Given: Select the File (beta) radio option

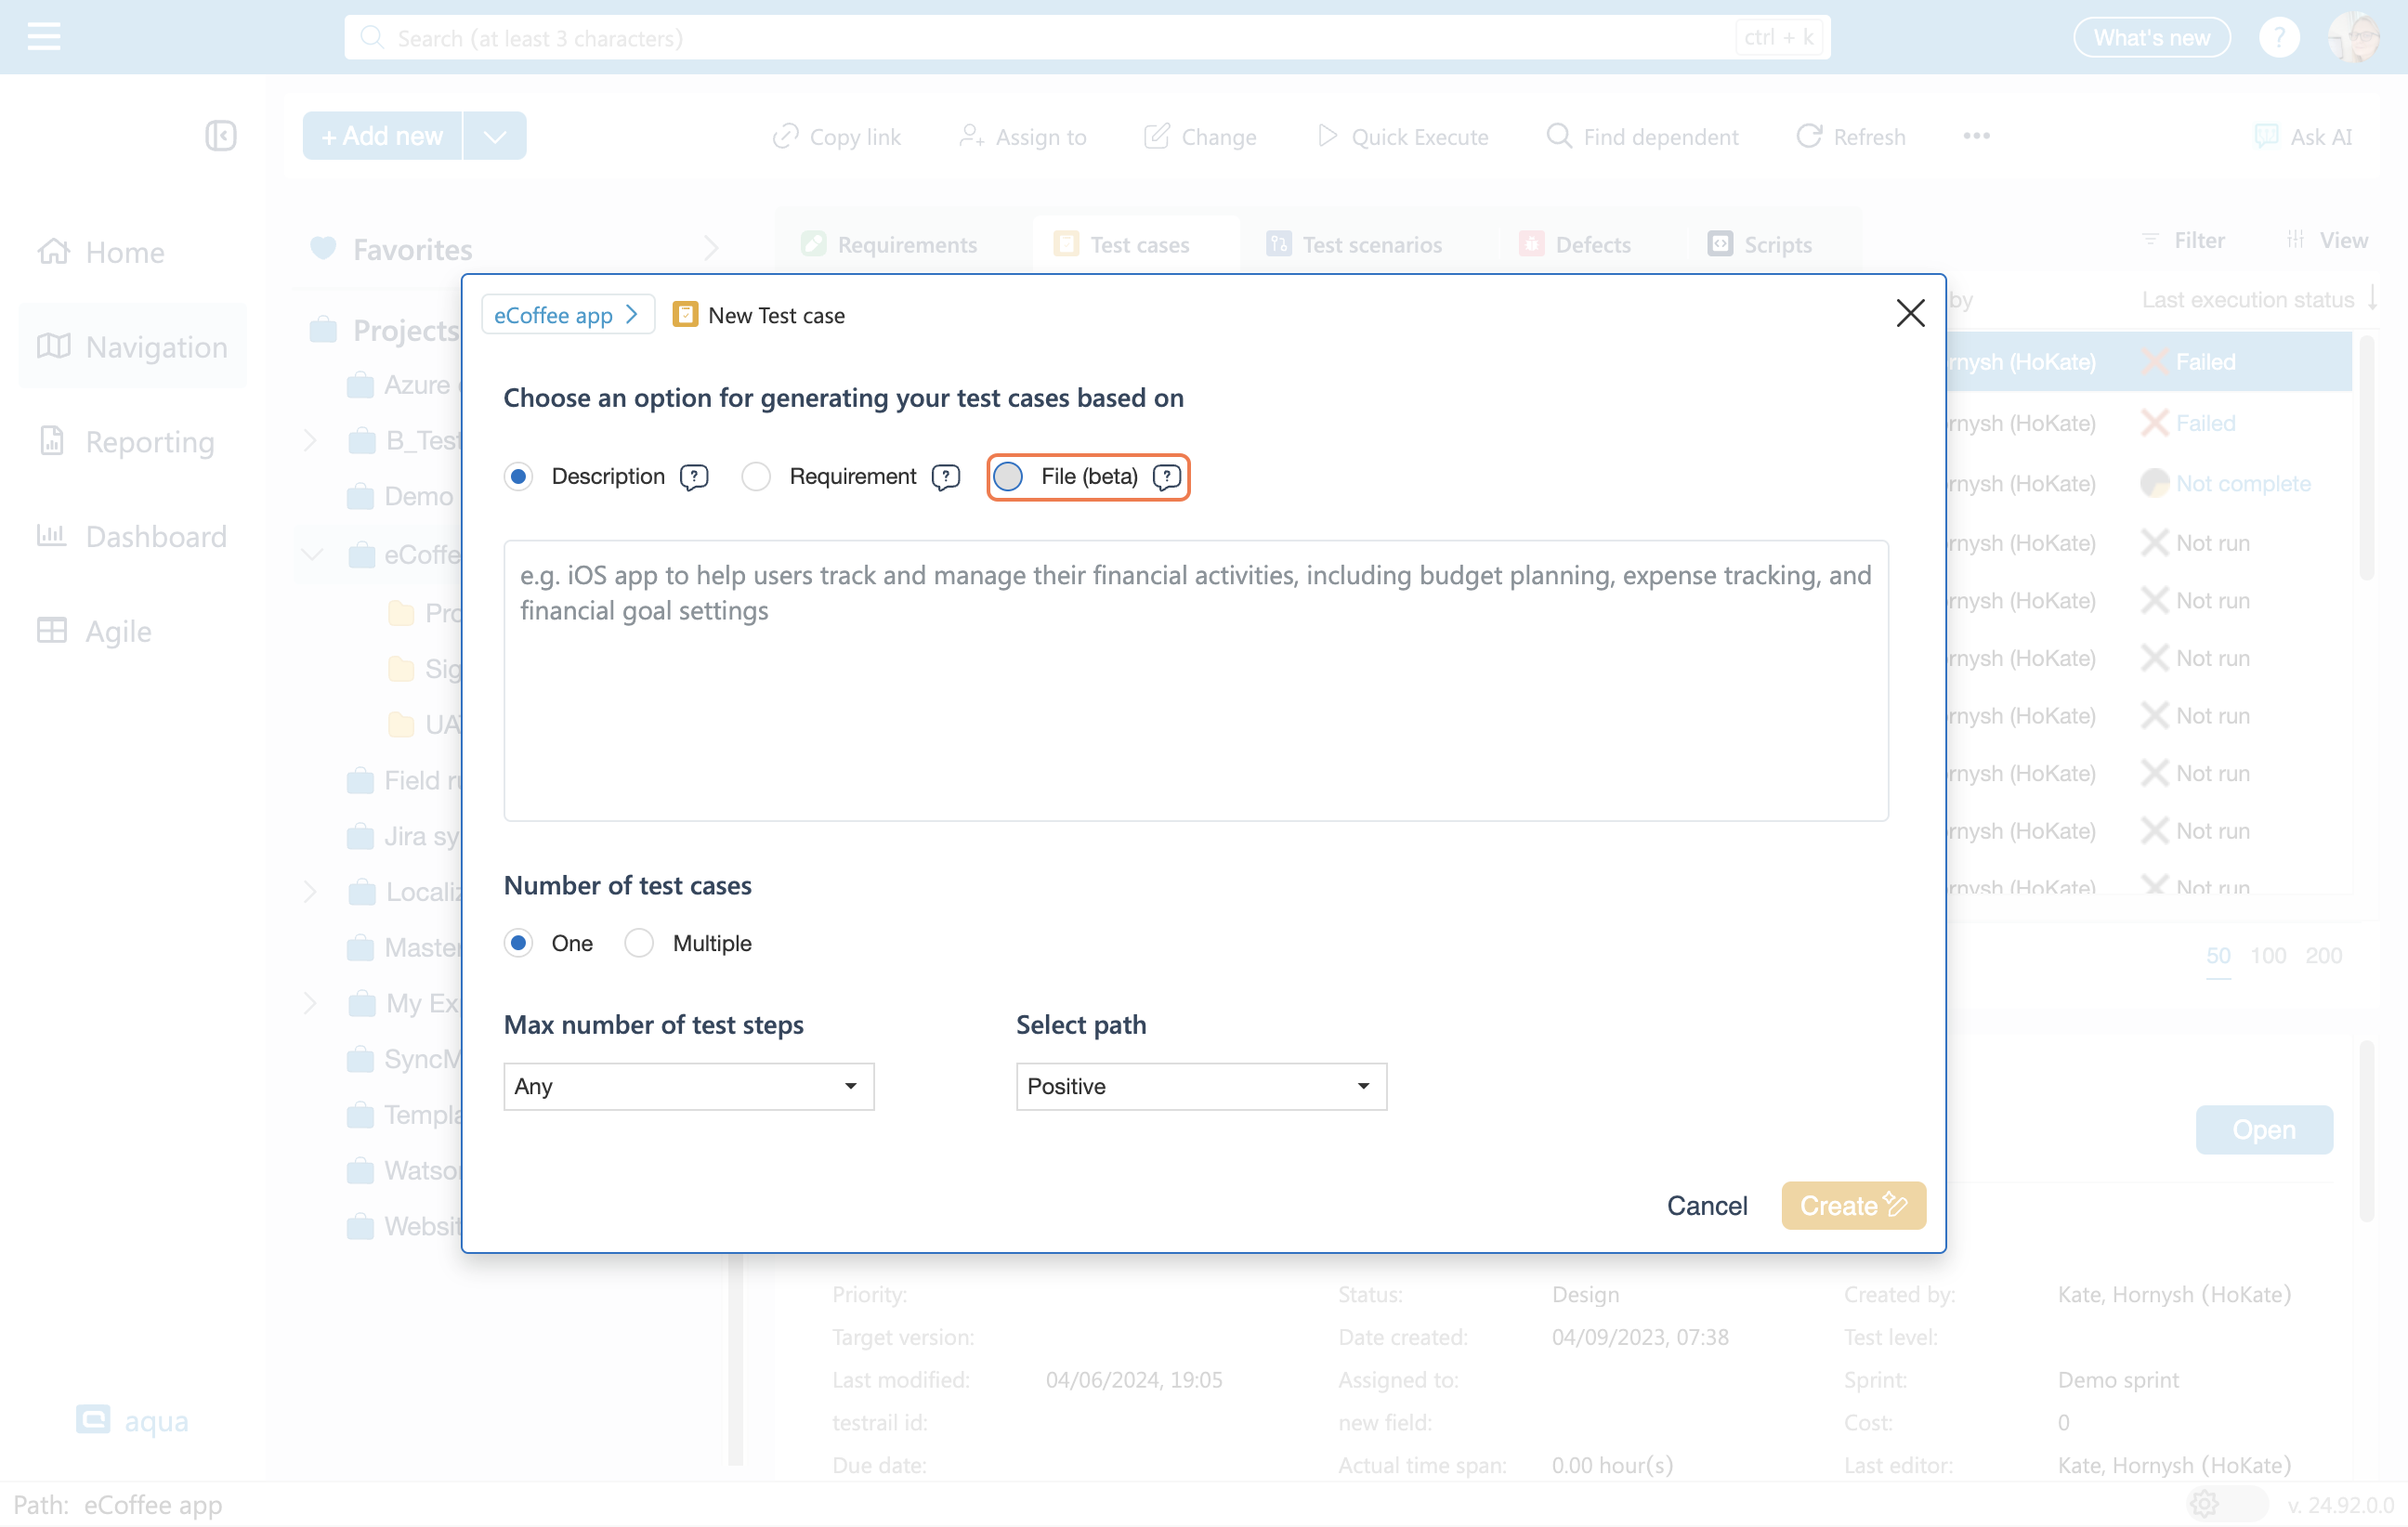Looking at the screenshot, I should [x=1008, y=477].
